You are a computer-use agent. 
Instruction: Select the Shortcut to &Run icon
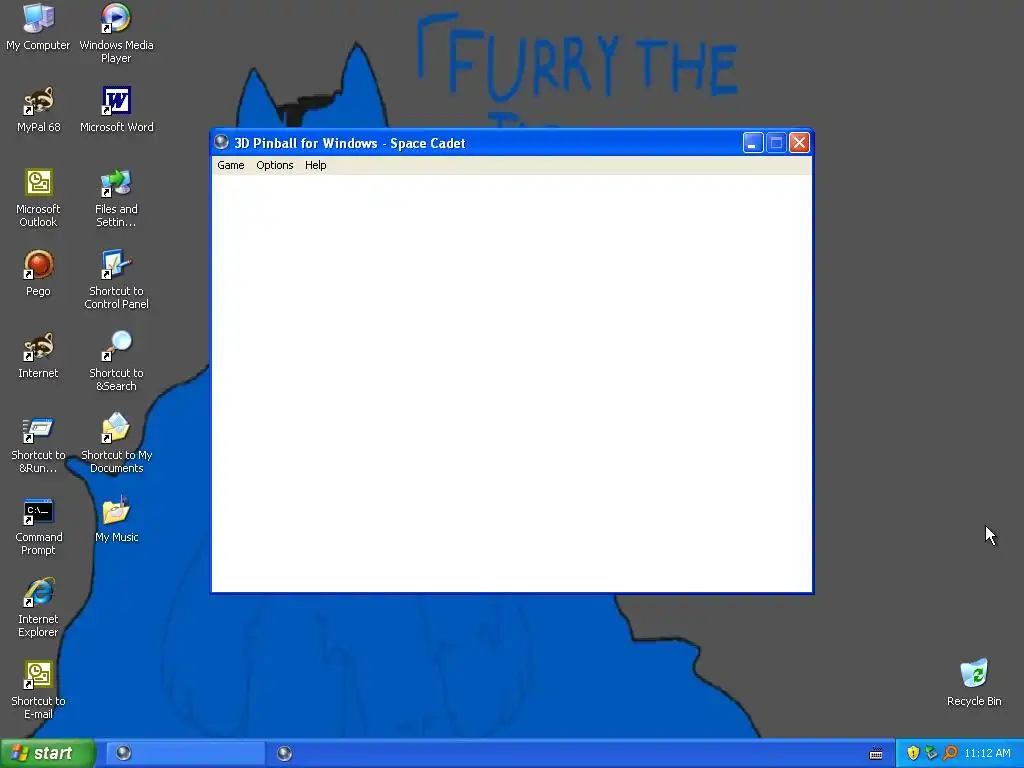tap(38, 444)
